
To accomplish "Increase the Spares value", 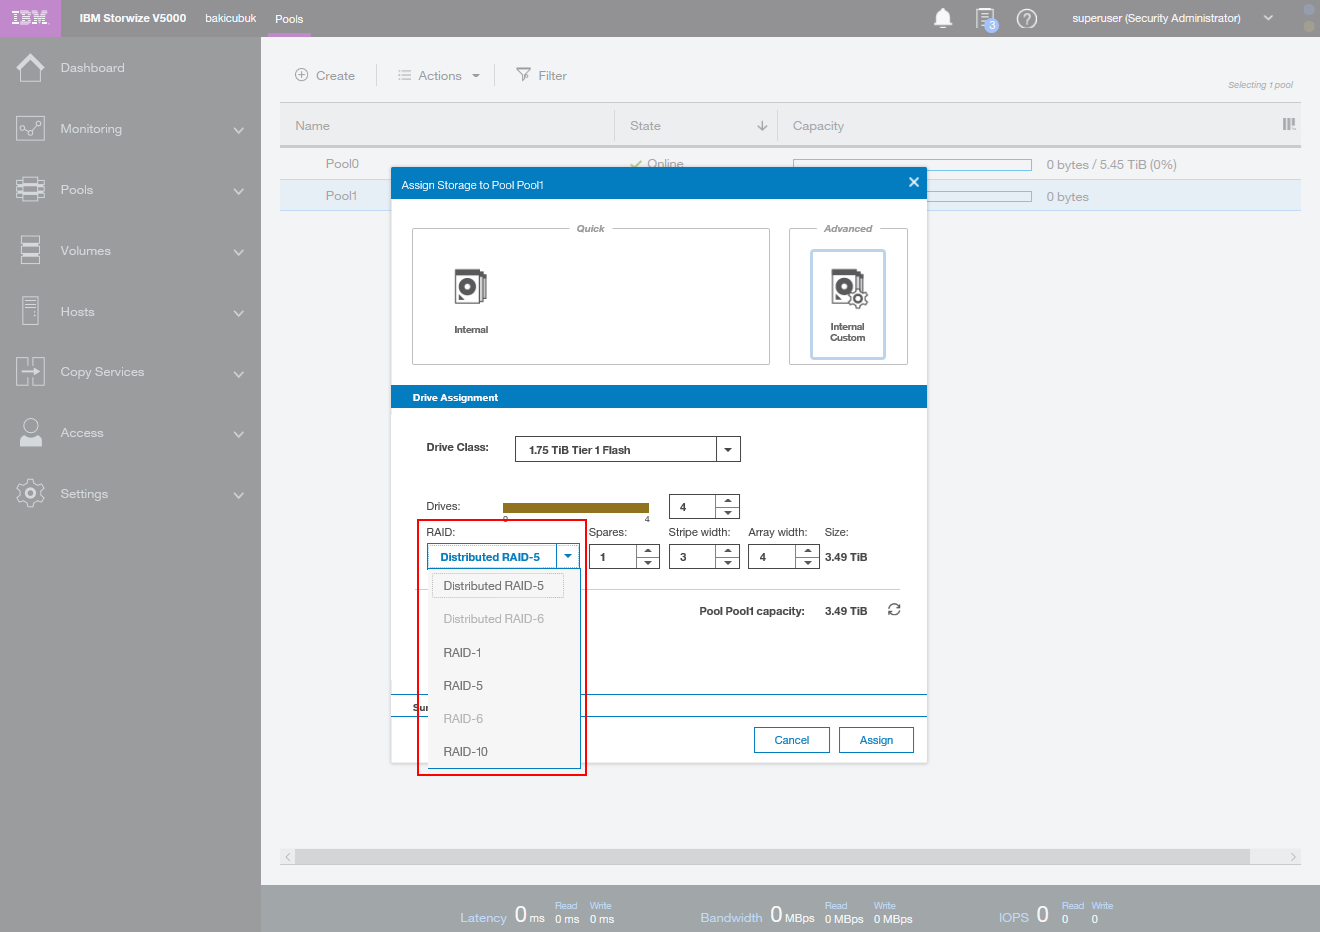I will [x=648, y=550].
